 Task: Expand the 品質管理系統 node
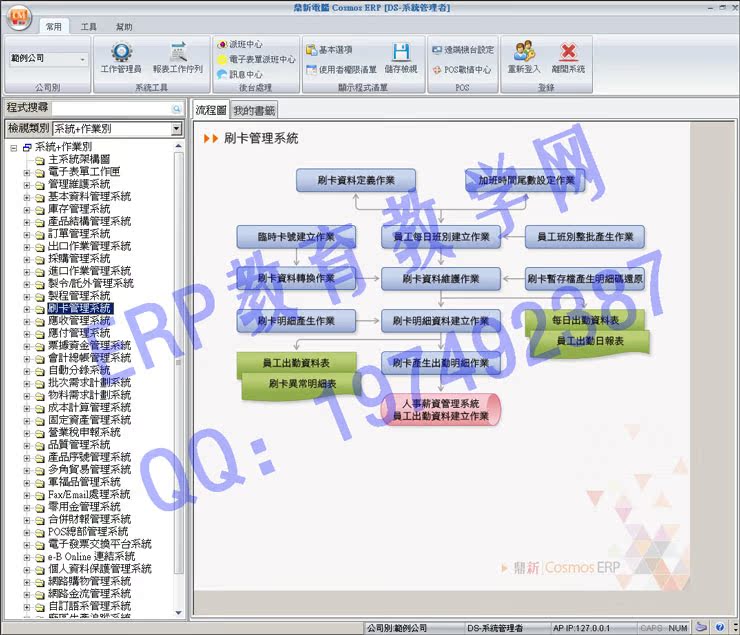(x=27, y=445)
